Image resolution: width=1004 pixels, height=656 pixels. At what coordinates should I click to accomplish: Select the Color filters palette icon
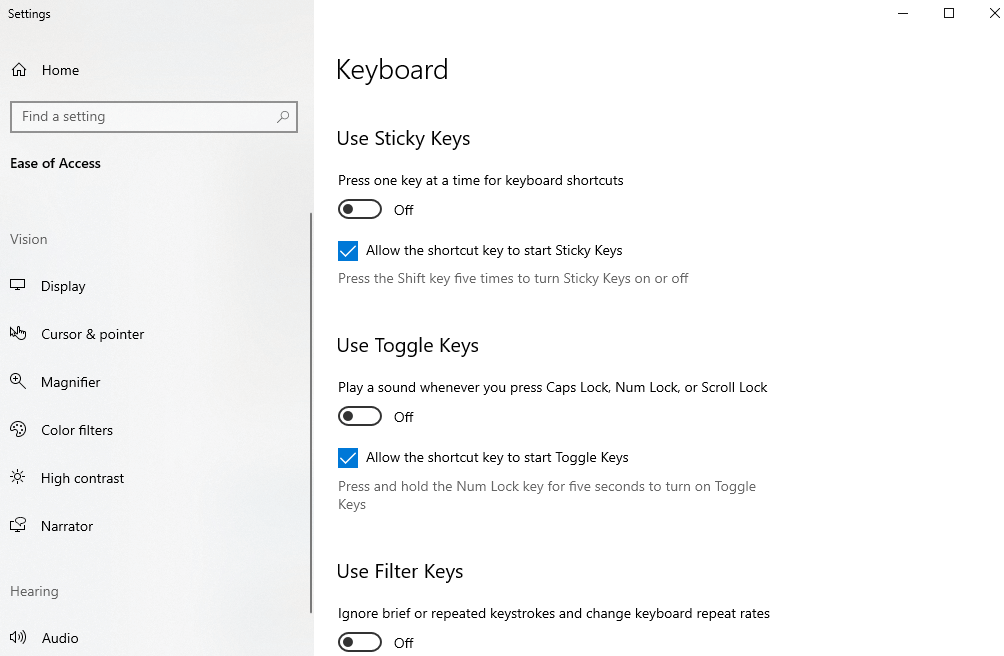point(18,429)
